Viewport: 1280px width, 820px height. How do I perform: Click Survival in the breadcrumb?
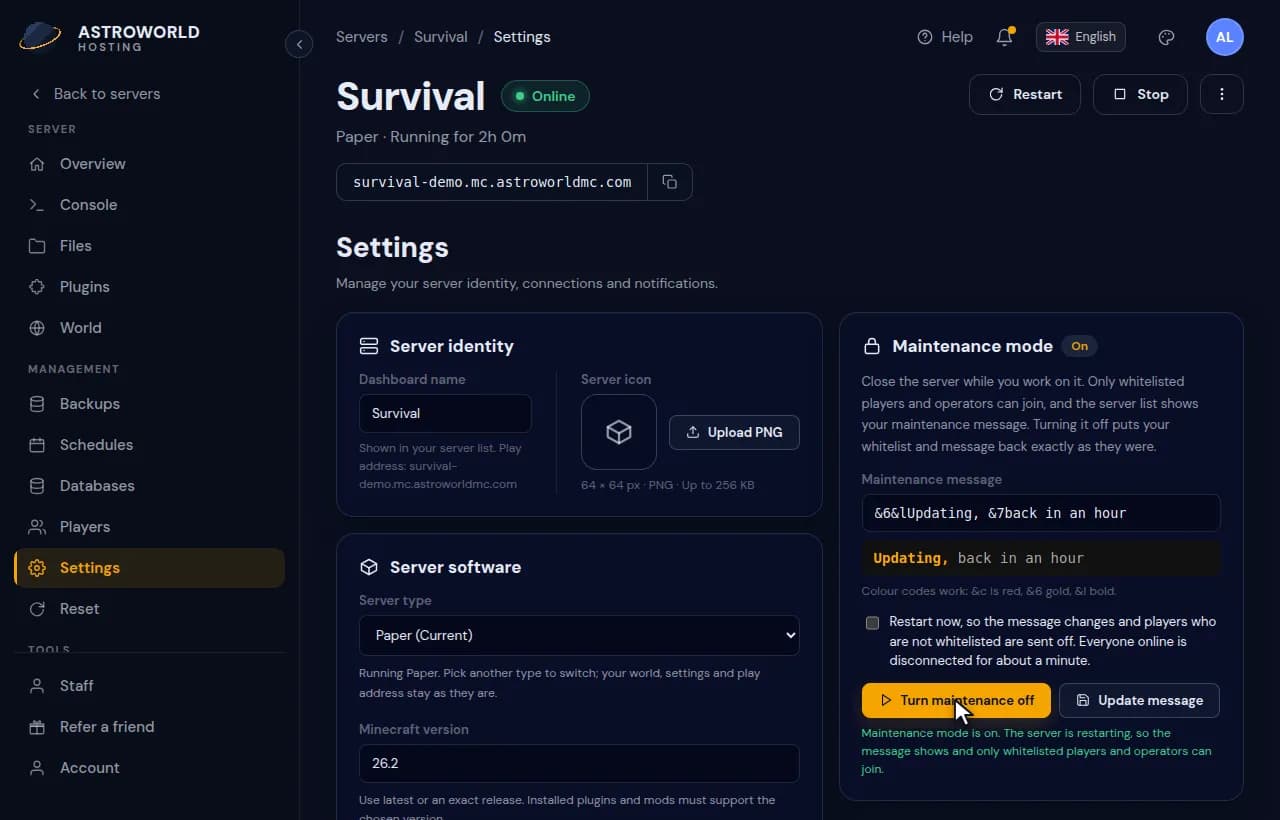click(441, 37)
